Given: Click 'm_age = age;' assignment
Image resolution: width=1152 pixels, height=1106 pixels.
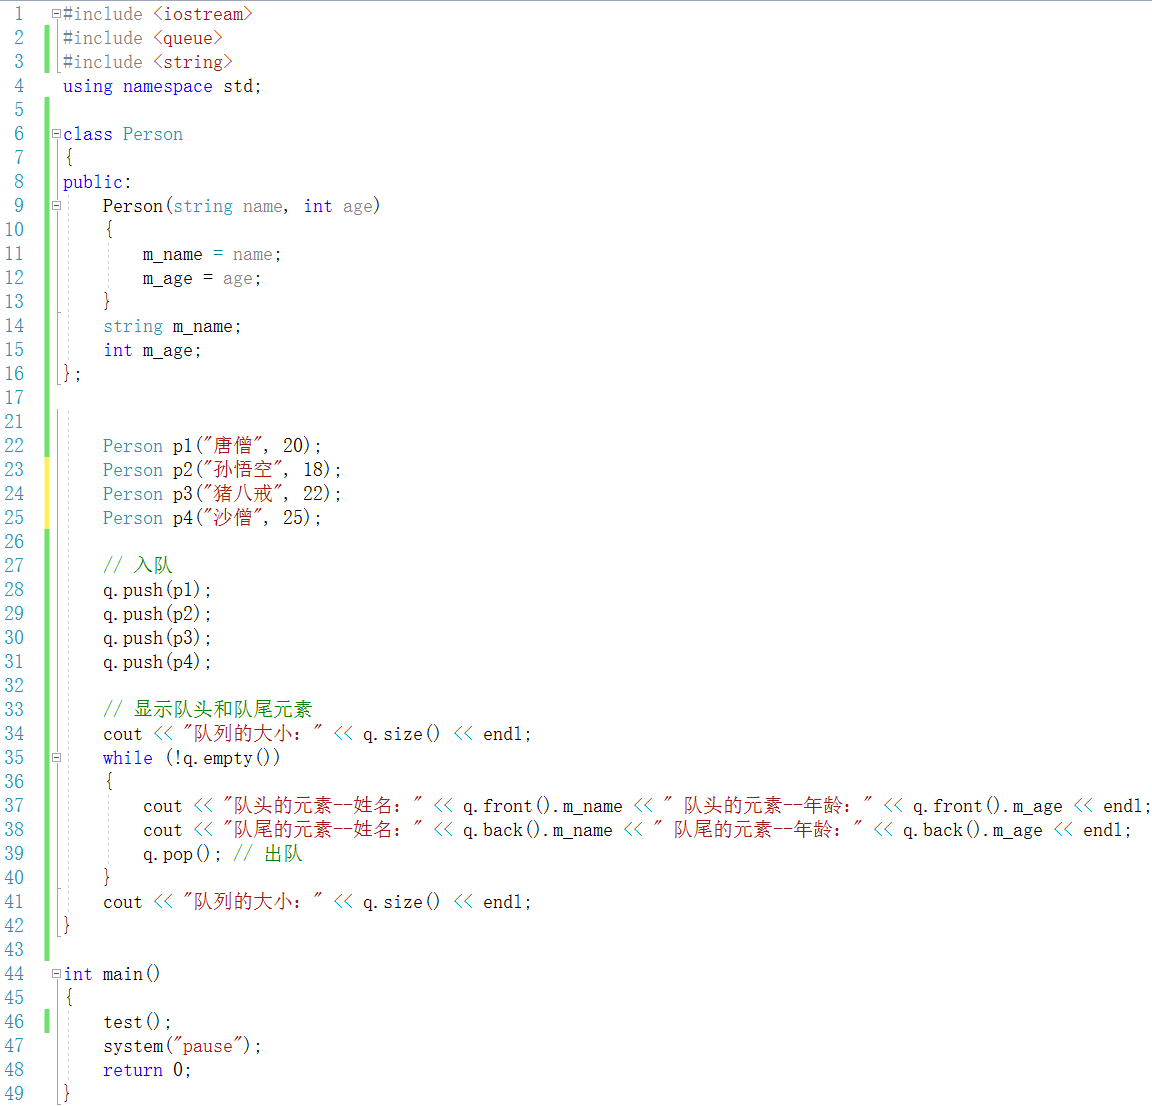Looking at the screenshot, I should click(202, 279).
